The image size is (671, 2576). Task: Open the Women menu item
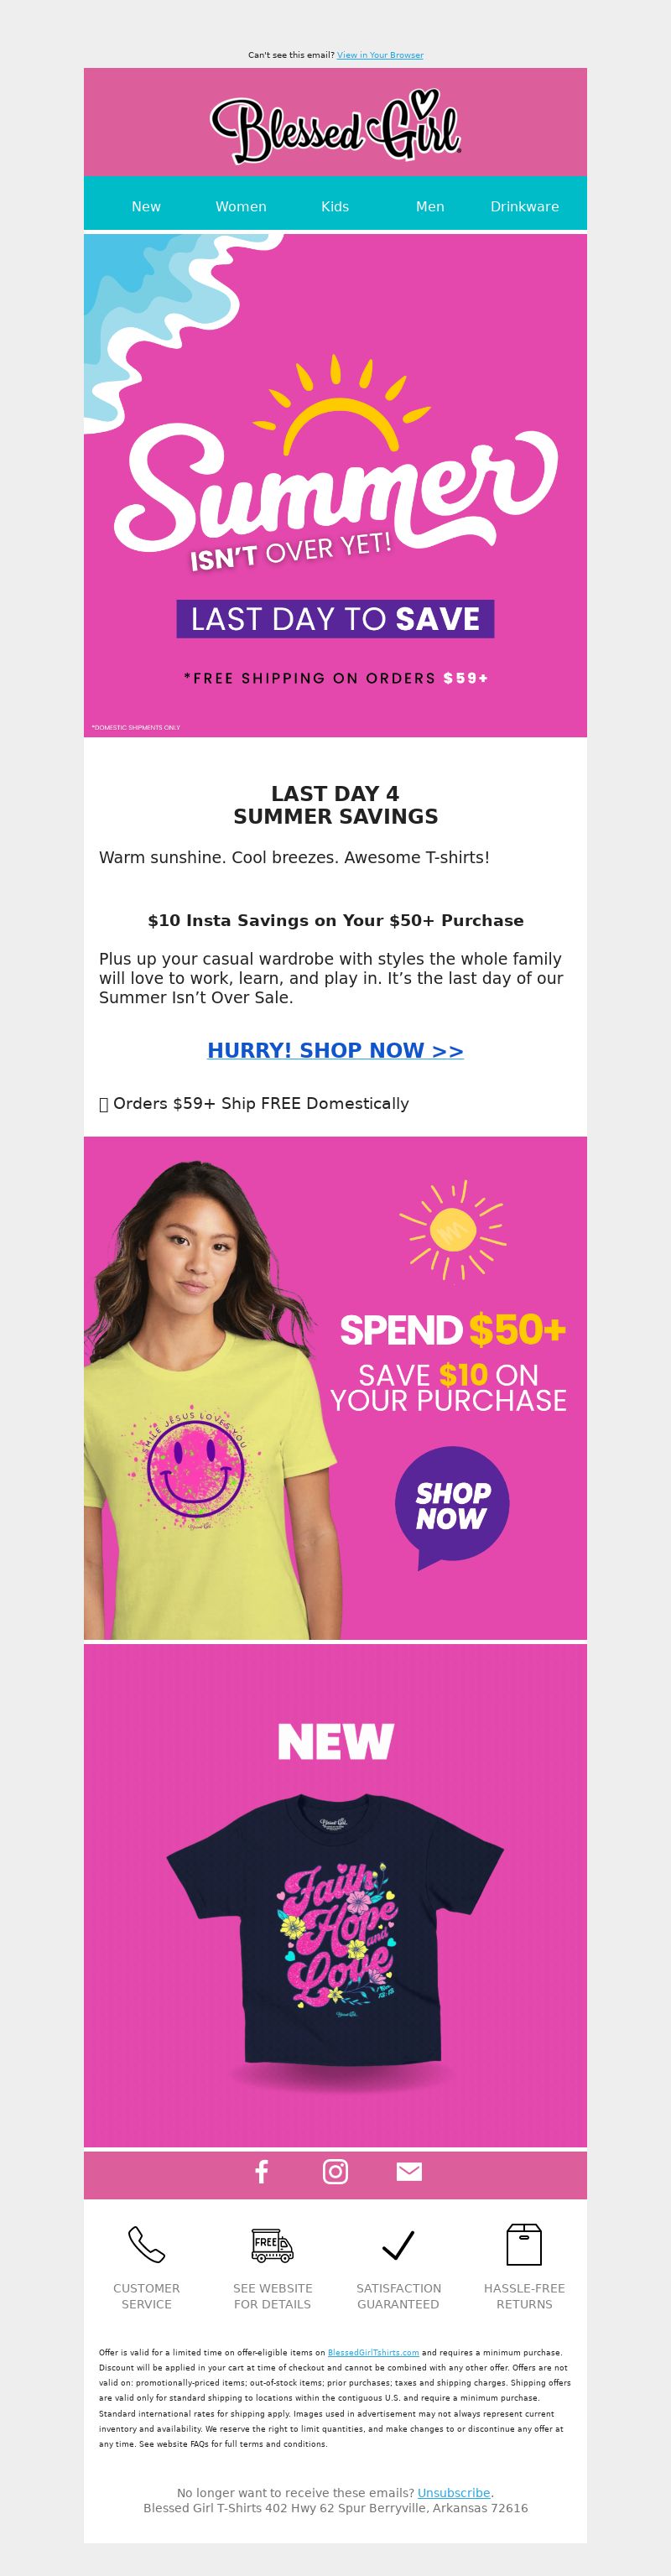click(241, 206)
